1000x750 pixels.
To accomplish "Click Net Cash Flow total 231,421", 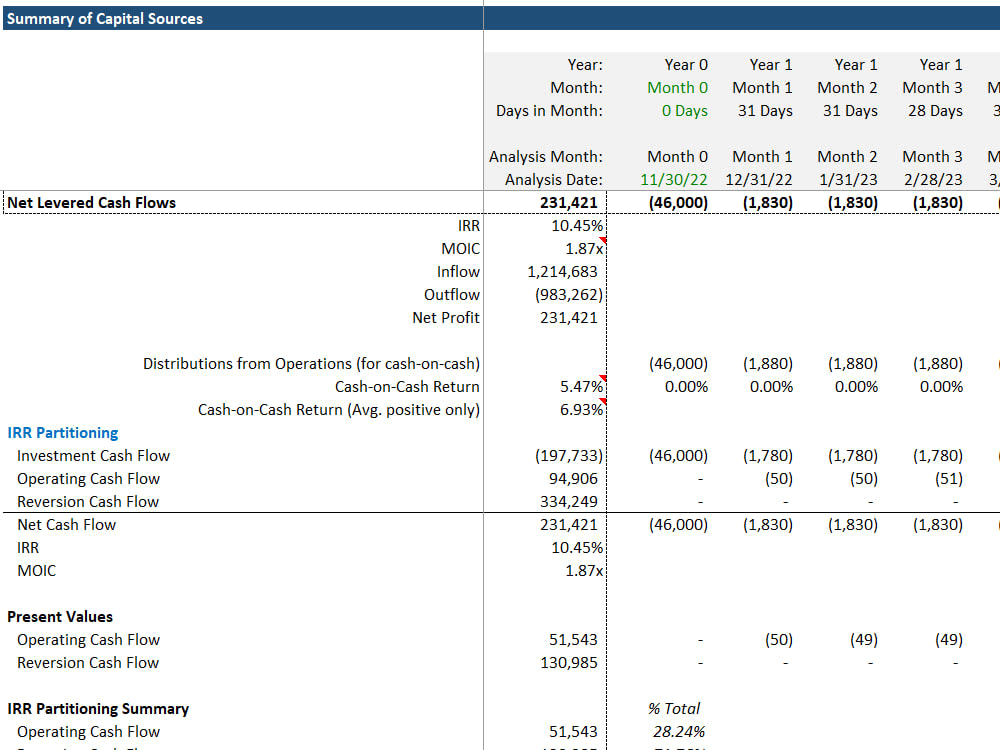I will pyautogui.click(x=568, y=524).
